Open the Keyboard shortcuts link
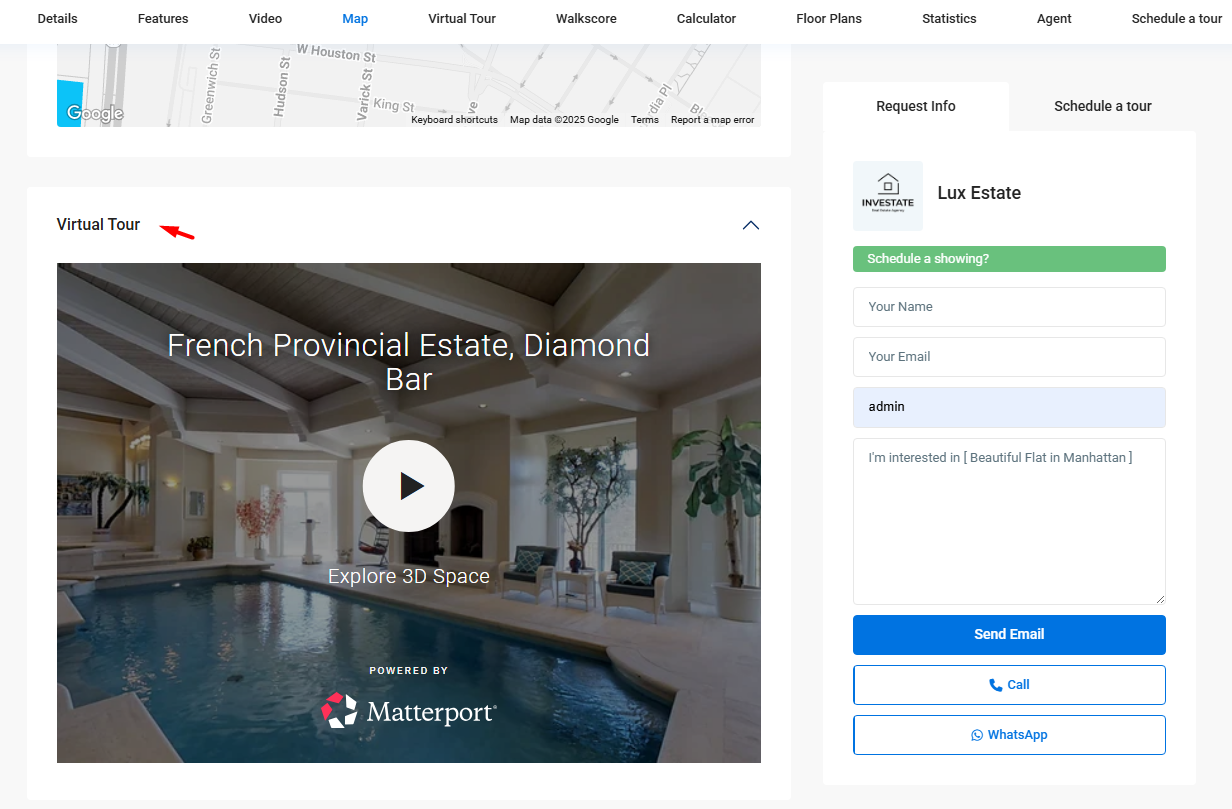The image size is (1232, 809). tap(454, 119)
